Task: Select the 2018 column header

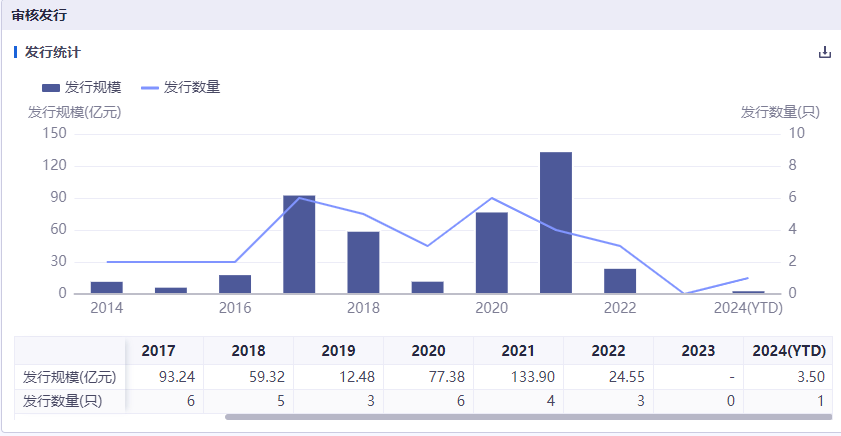Action: coord(248,351)
